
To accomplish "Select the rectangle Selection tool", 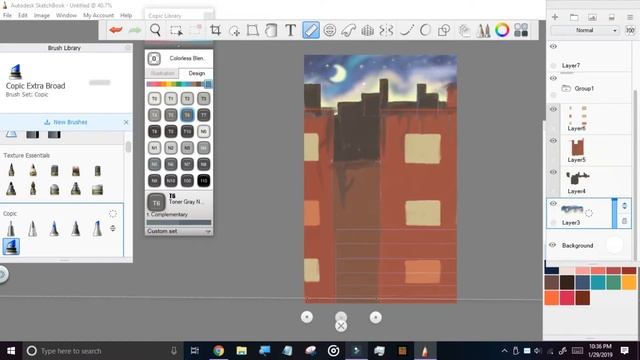I will click(x=176, y=30).
